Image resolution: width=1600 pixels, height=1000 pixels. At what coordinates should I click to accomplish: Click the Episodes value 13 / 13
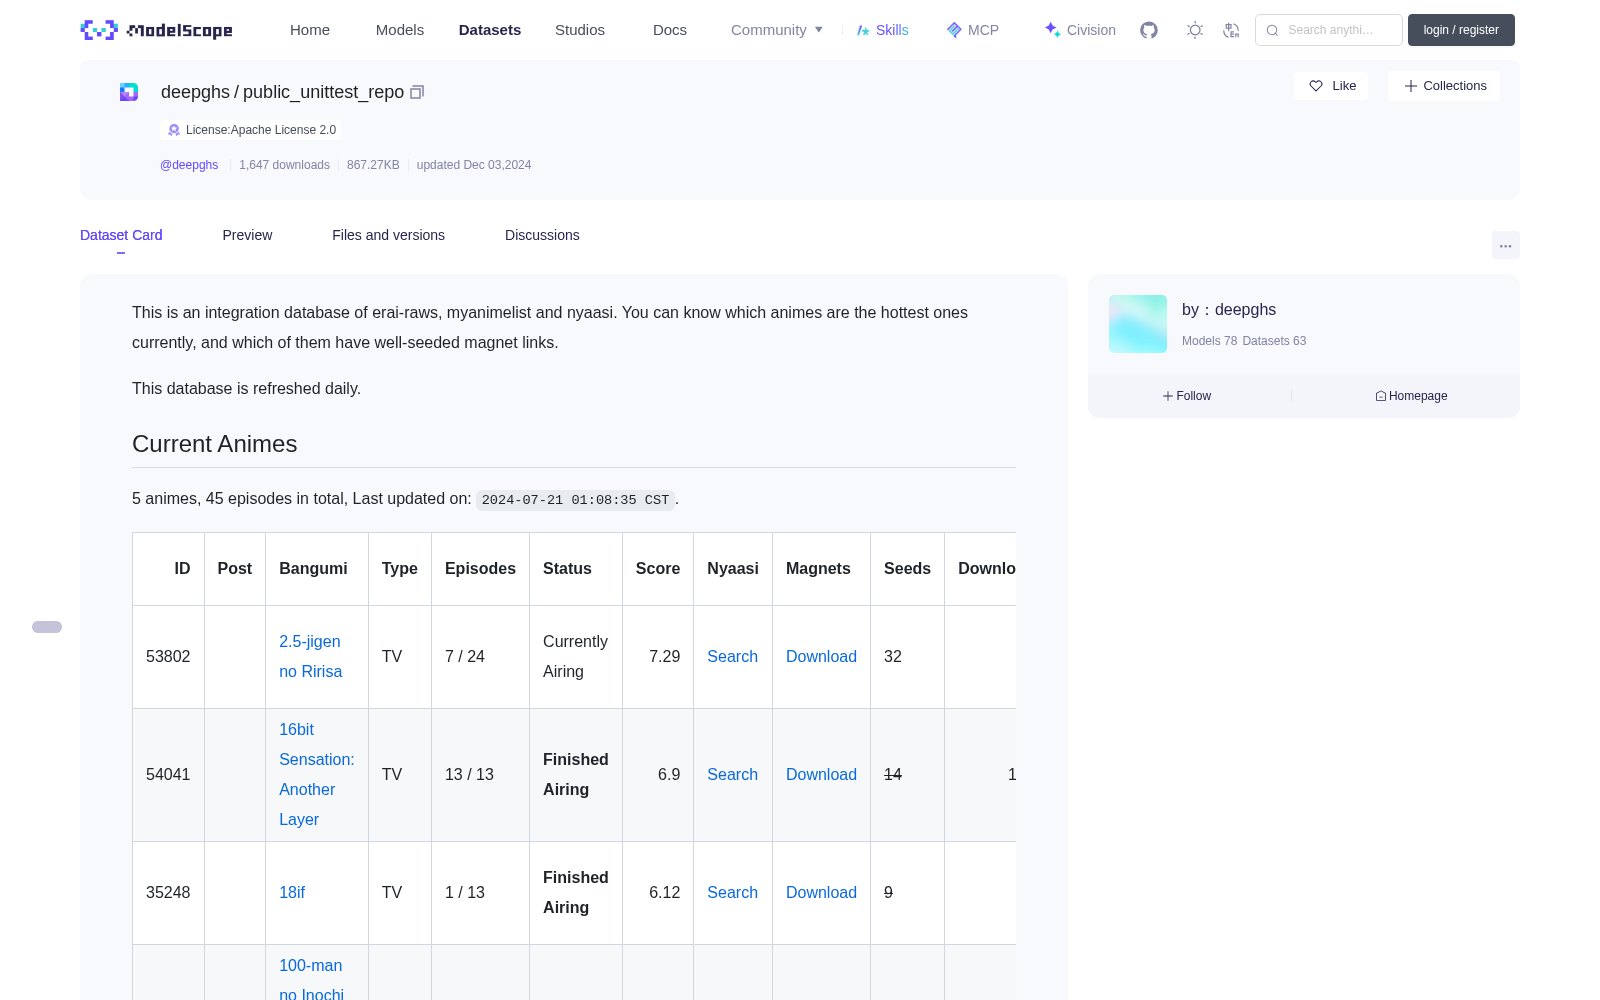[x=469, y=775]
